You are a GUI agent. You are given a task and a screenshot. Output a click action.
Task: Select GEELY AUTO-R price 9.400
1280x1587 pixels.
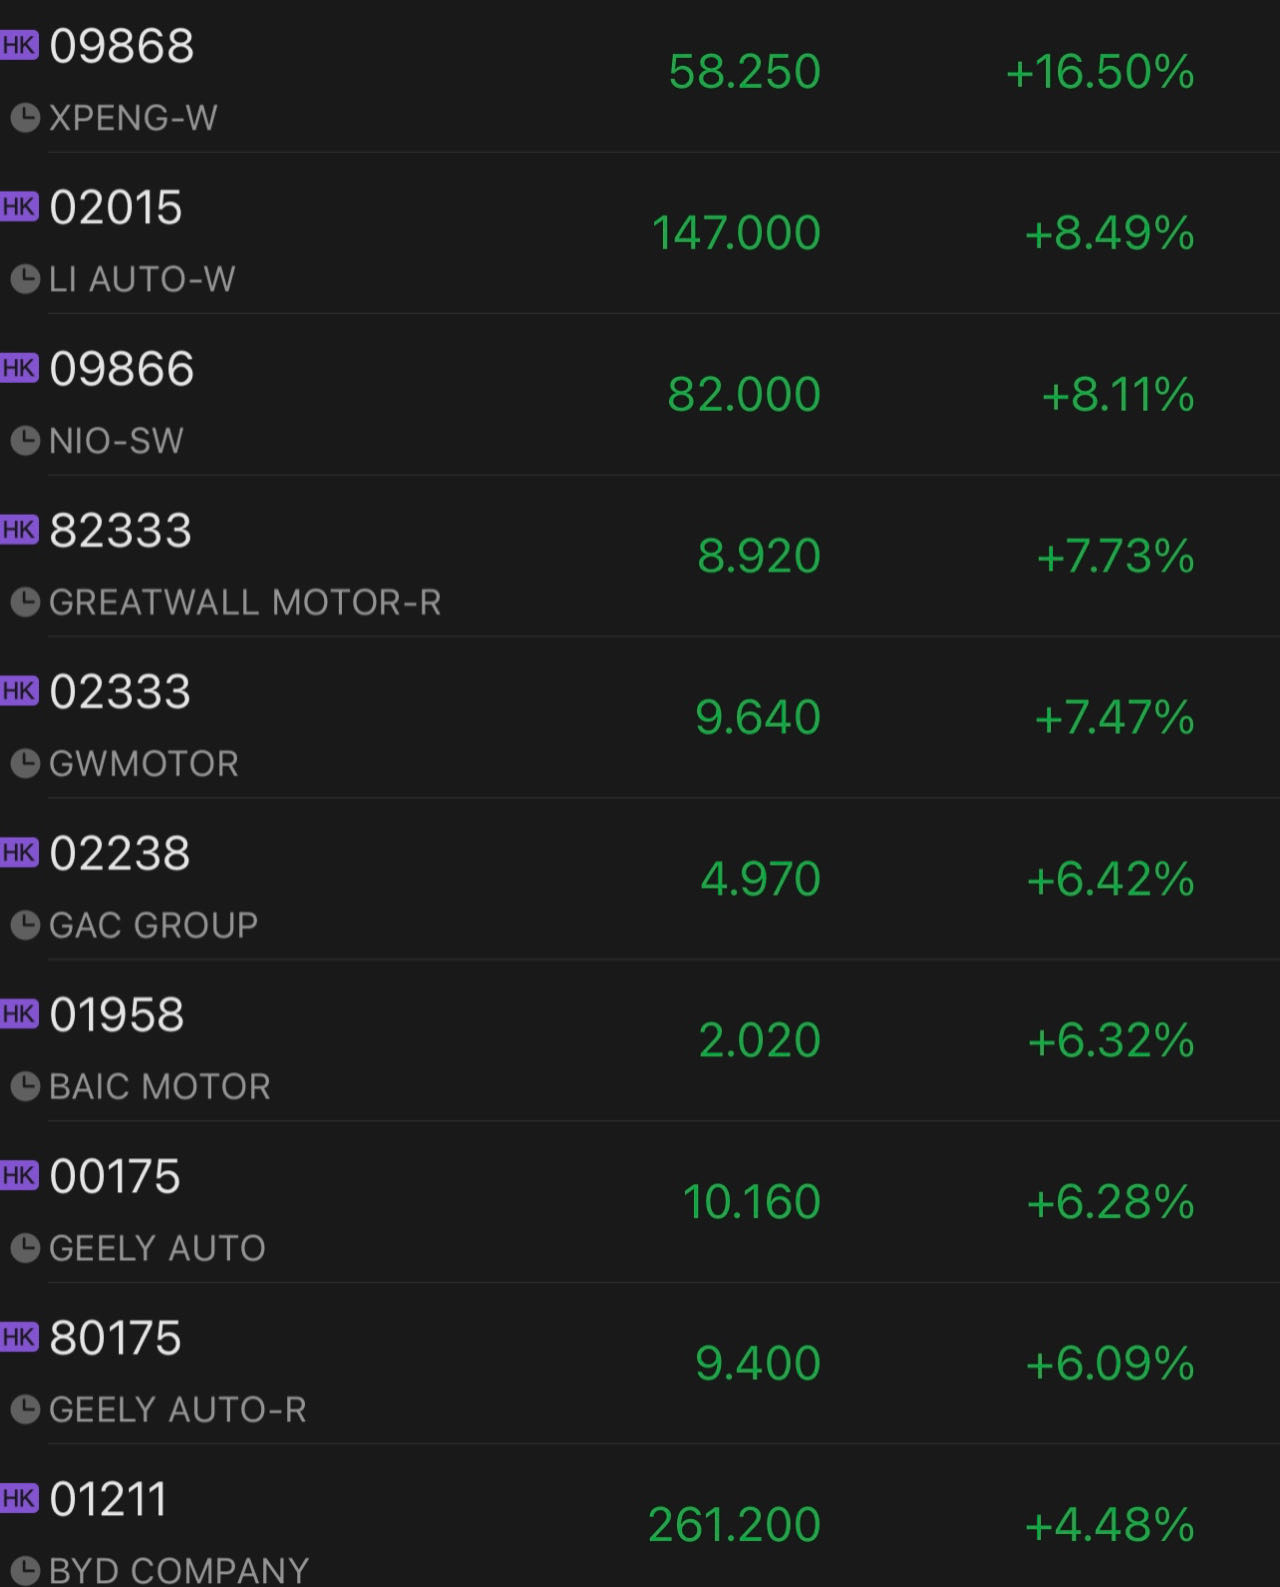[x=758, y=1364]
